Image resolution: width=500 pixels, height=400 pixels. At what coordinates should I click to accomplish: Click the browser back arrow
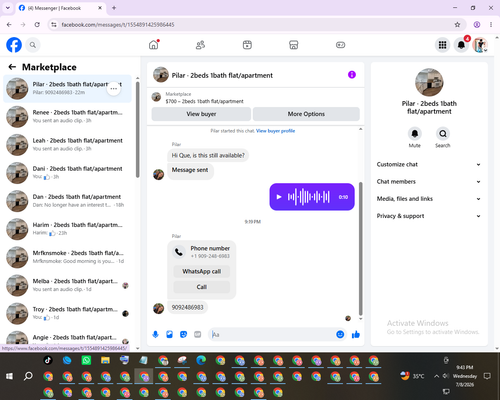coord(9,25)
